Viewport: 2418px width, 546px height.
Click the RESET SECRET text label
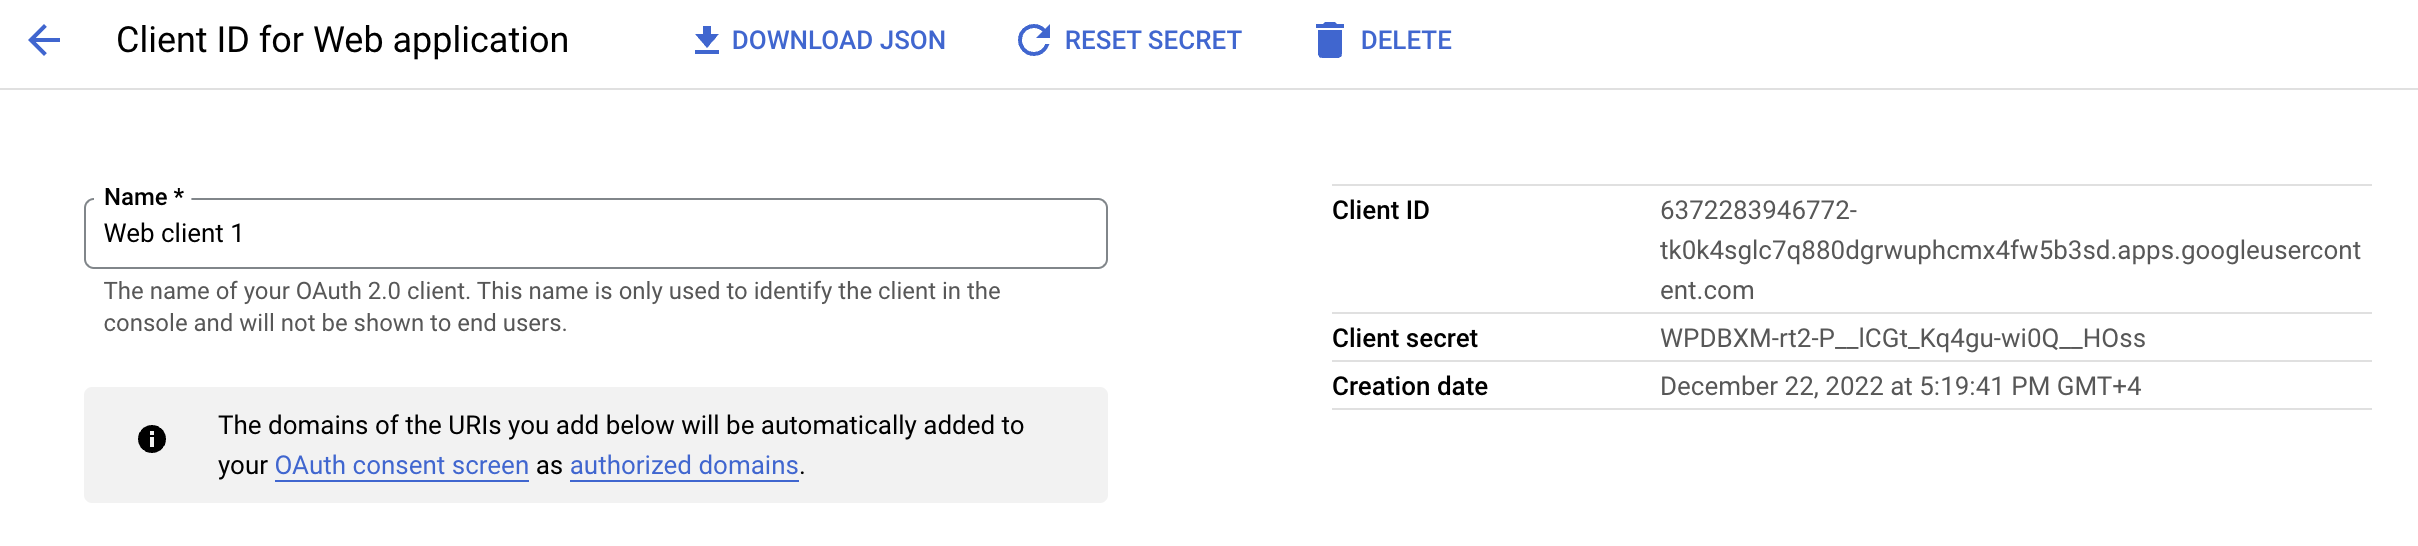1153,40
